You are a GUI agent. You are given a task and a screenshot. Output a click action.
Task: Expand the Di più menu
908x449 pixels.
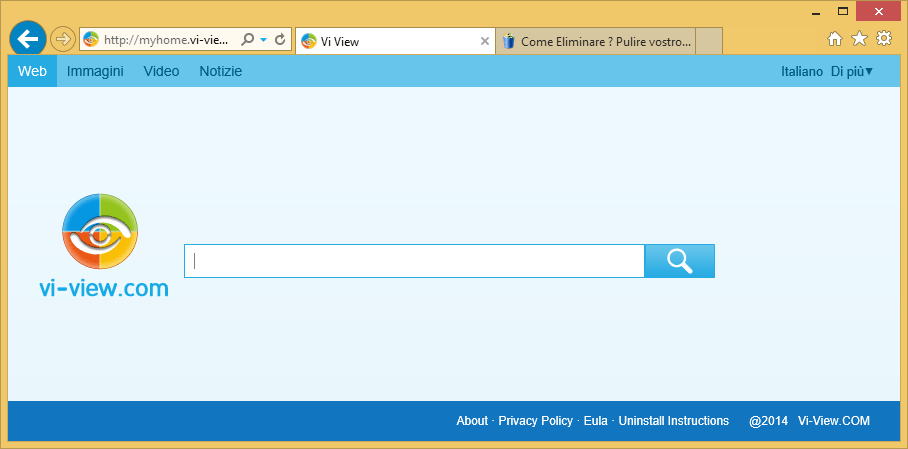click(x=852, y=71)
